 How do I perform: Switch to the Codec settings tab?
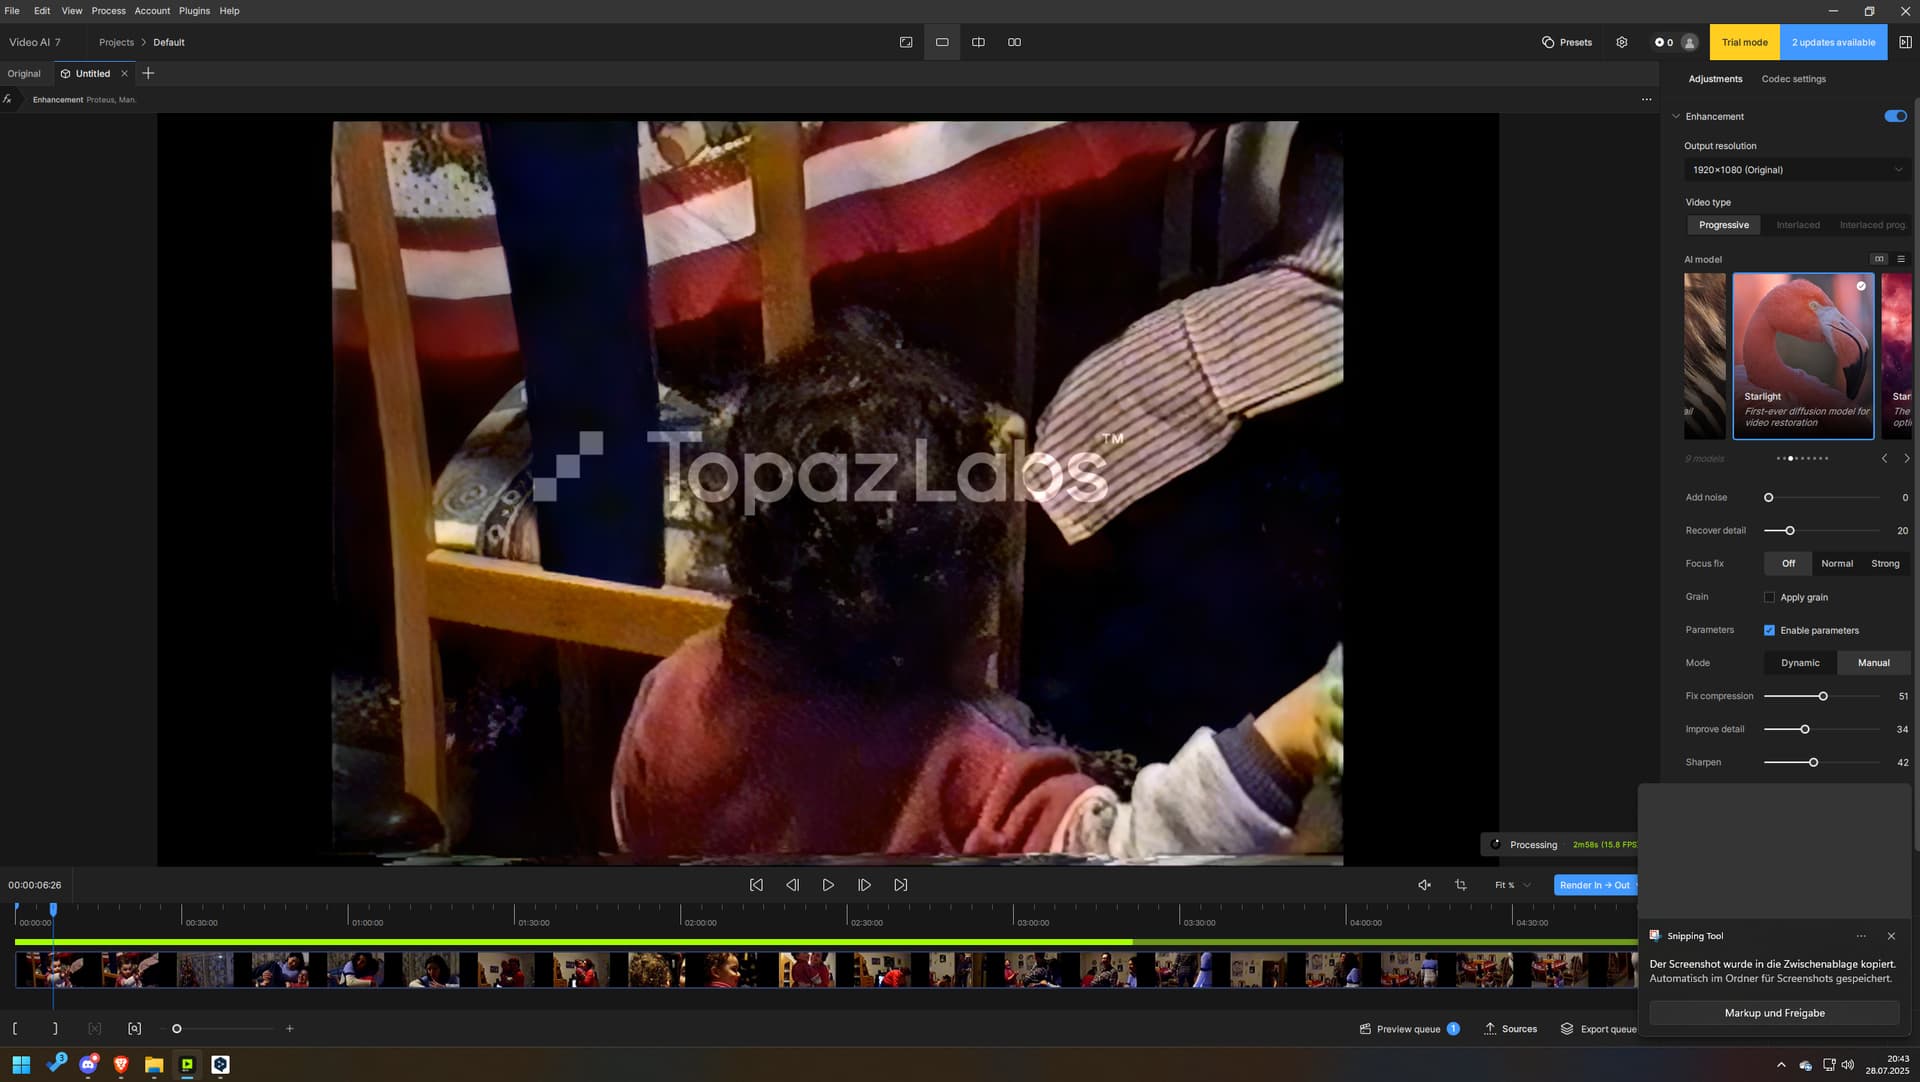pos(1793,79)
